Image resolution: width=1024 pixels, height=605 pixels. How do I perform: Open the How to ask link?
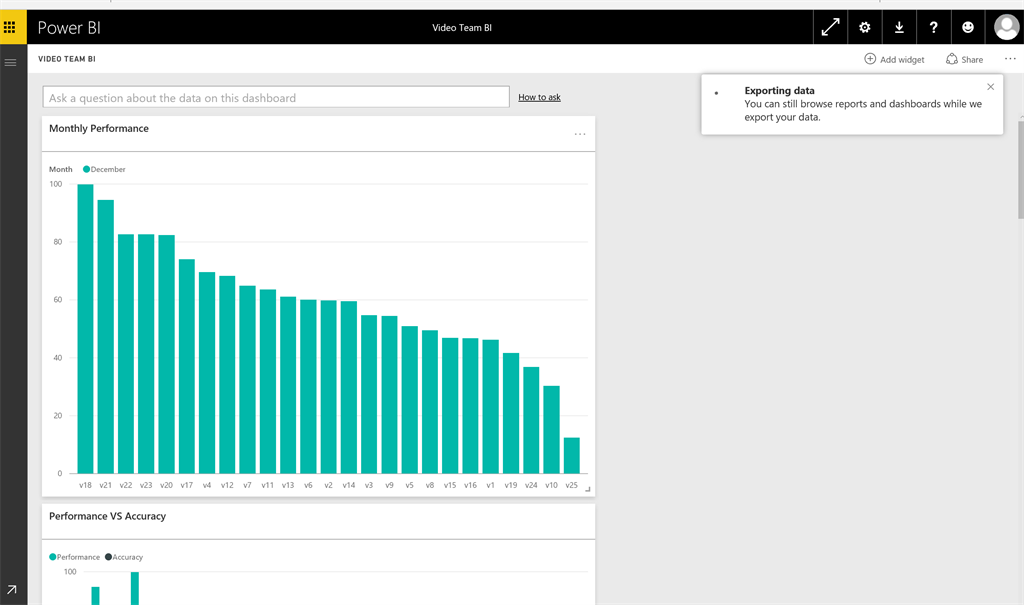coord(539,98)
